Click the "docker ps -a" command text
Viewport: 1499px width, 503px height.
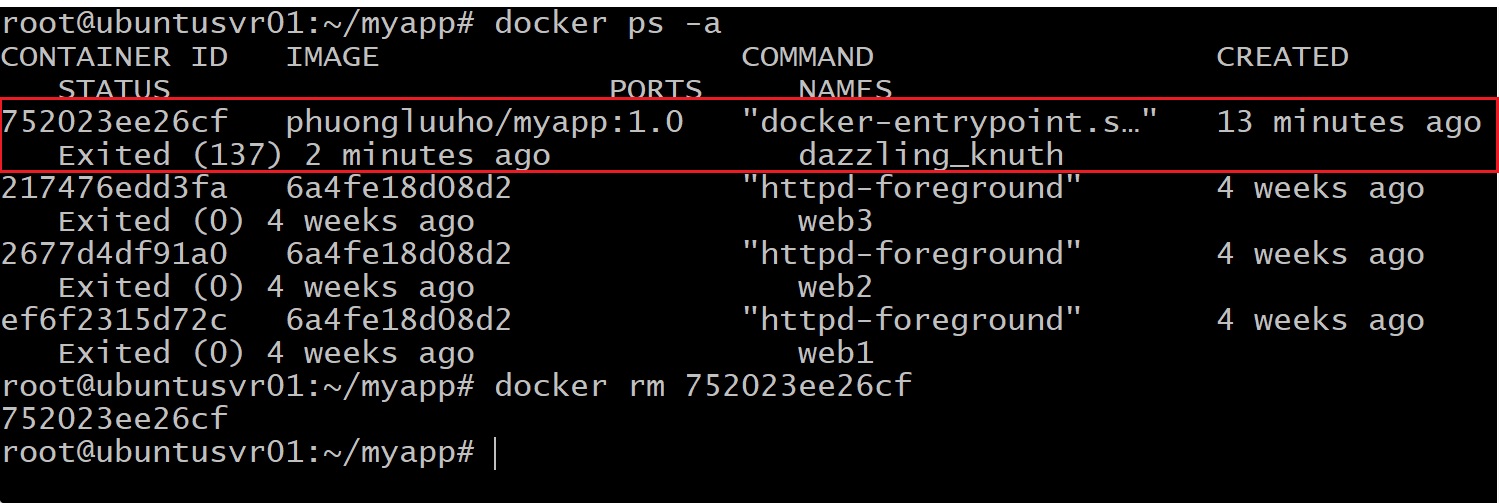click(x=607, y=23)
